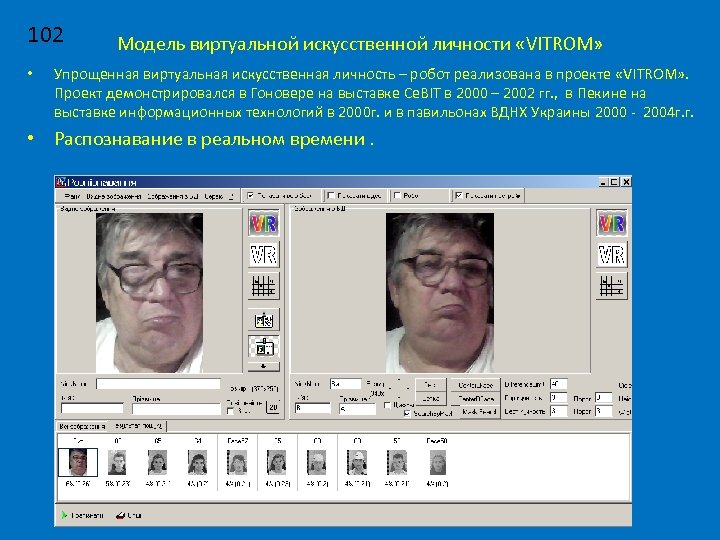Viewport: 720px width, 540px height.
Task: Click the checkered-background icon above the small down arrow
Action: point(264,348)
